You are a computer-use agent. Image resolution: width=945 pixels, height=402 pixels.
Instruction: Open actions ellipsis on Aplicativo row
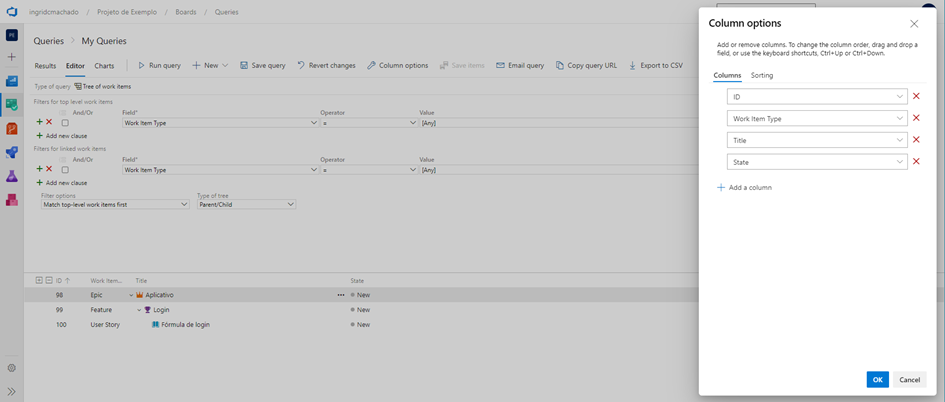[x=341, y=295]
